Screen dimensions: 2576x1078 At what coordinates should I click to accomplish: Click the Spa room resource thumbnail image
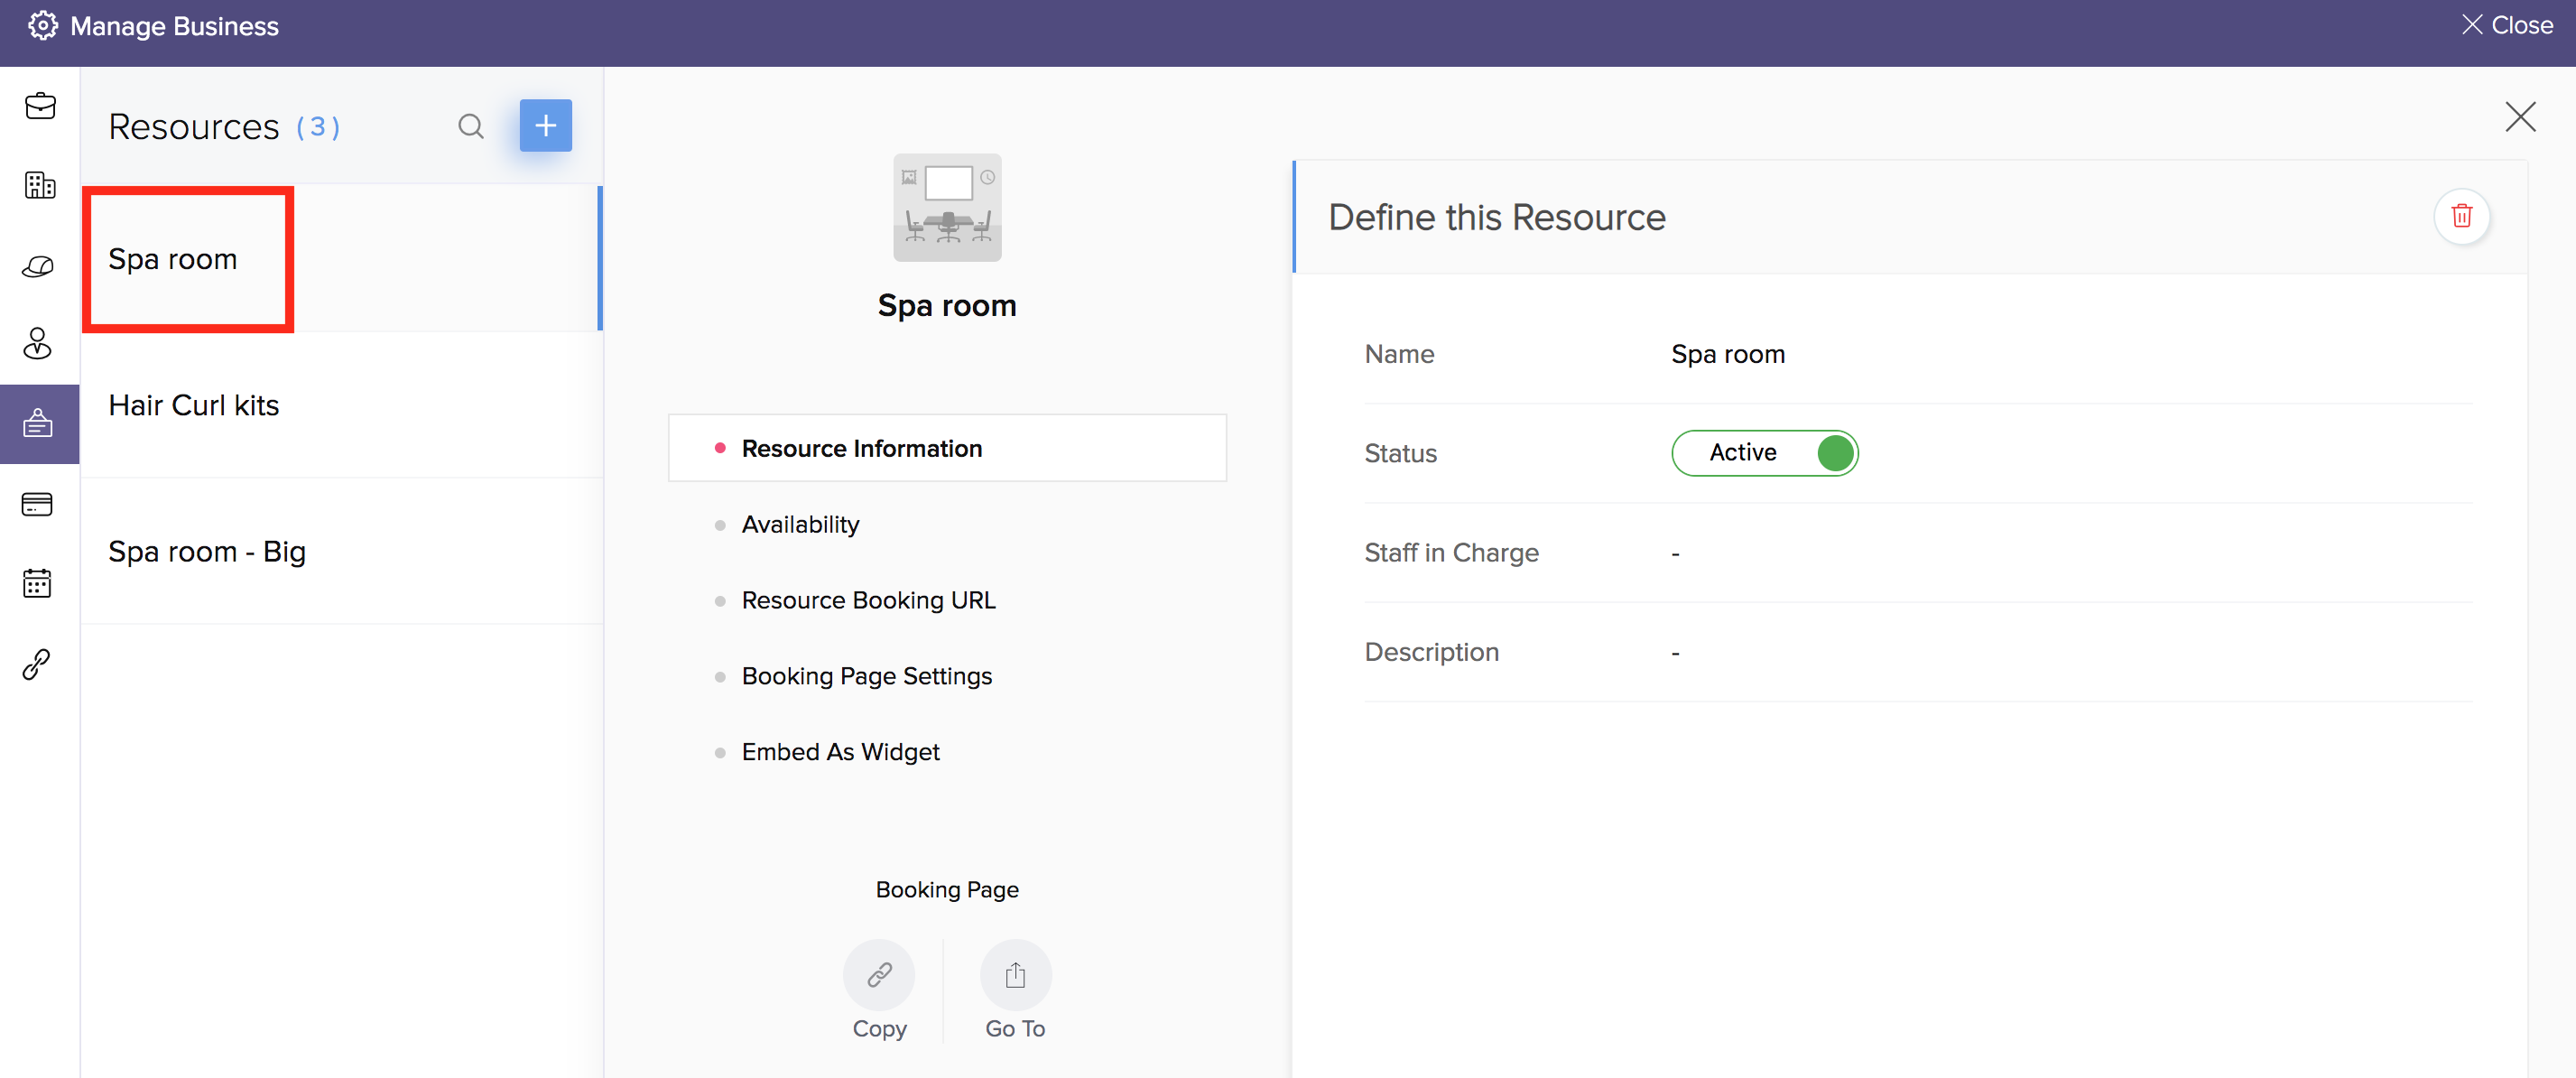tap(946, 208)
